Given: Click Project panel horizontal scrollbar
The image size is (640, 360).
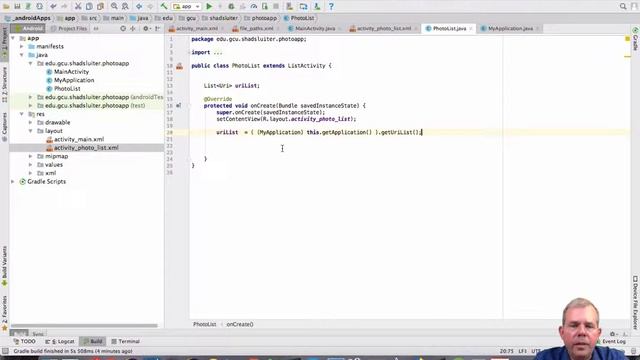Looking at the screenshot, I should 84,326.
